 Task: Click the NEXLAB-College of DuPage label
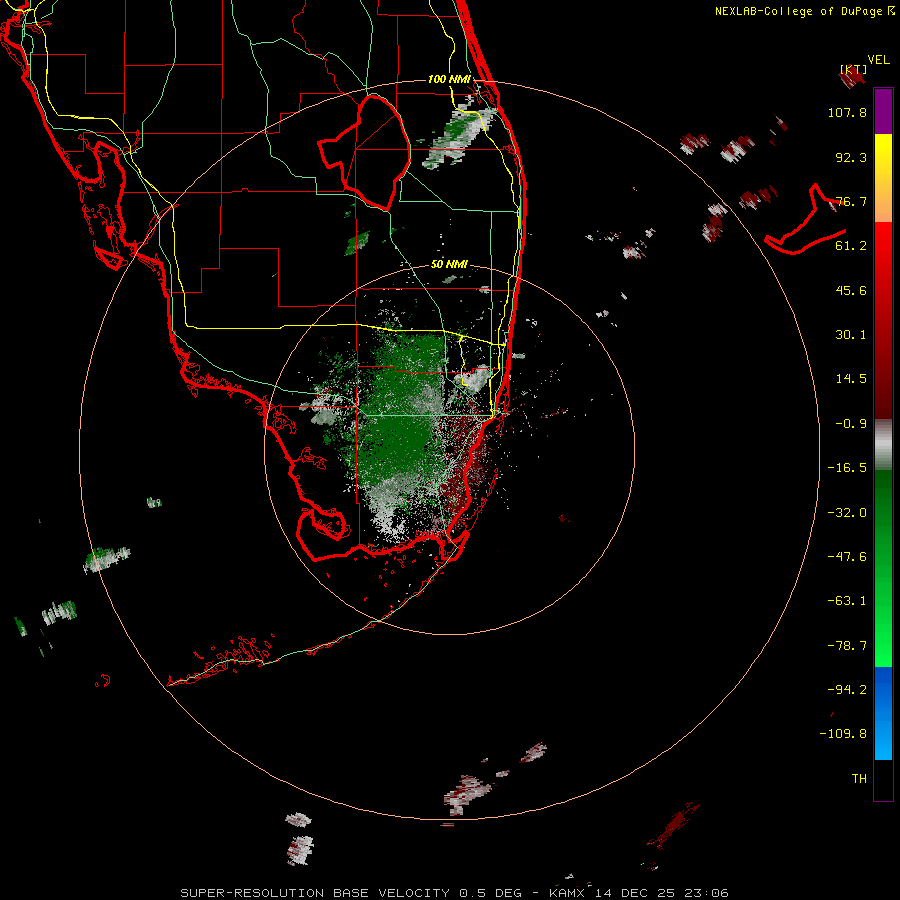[x=804, y=11]
